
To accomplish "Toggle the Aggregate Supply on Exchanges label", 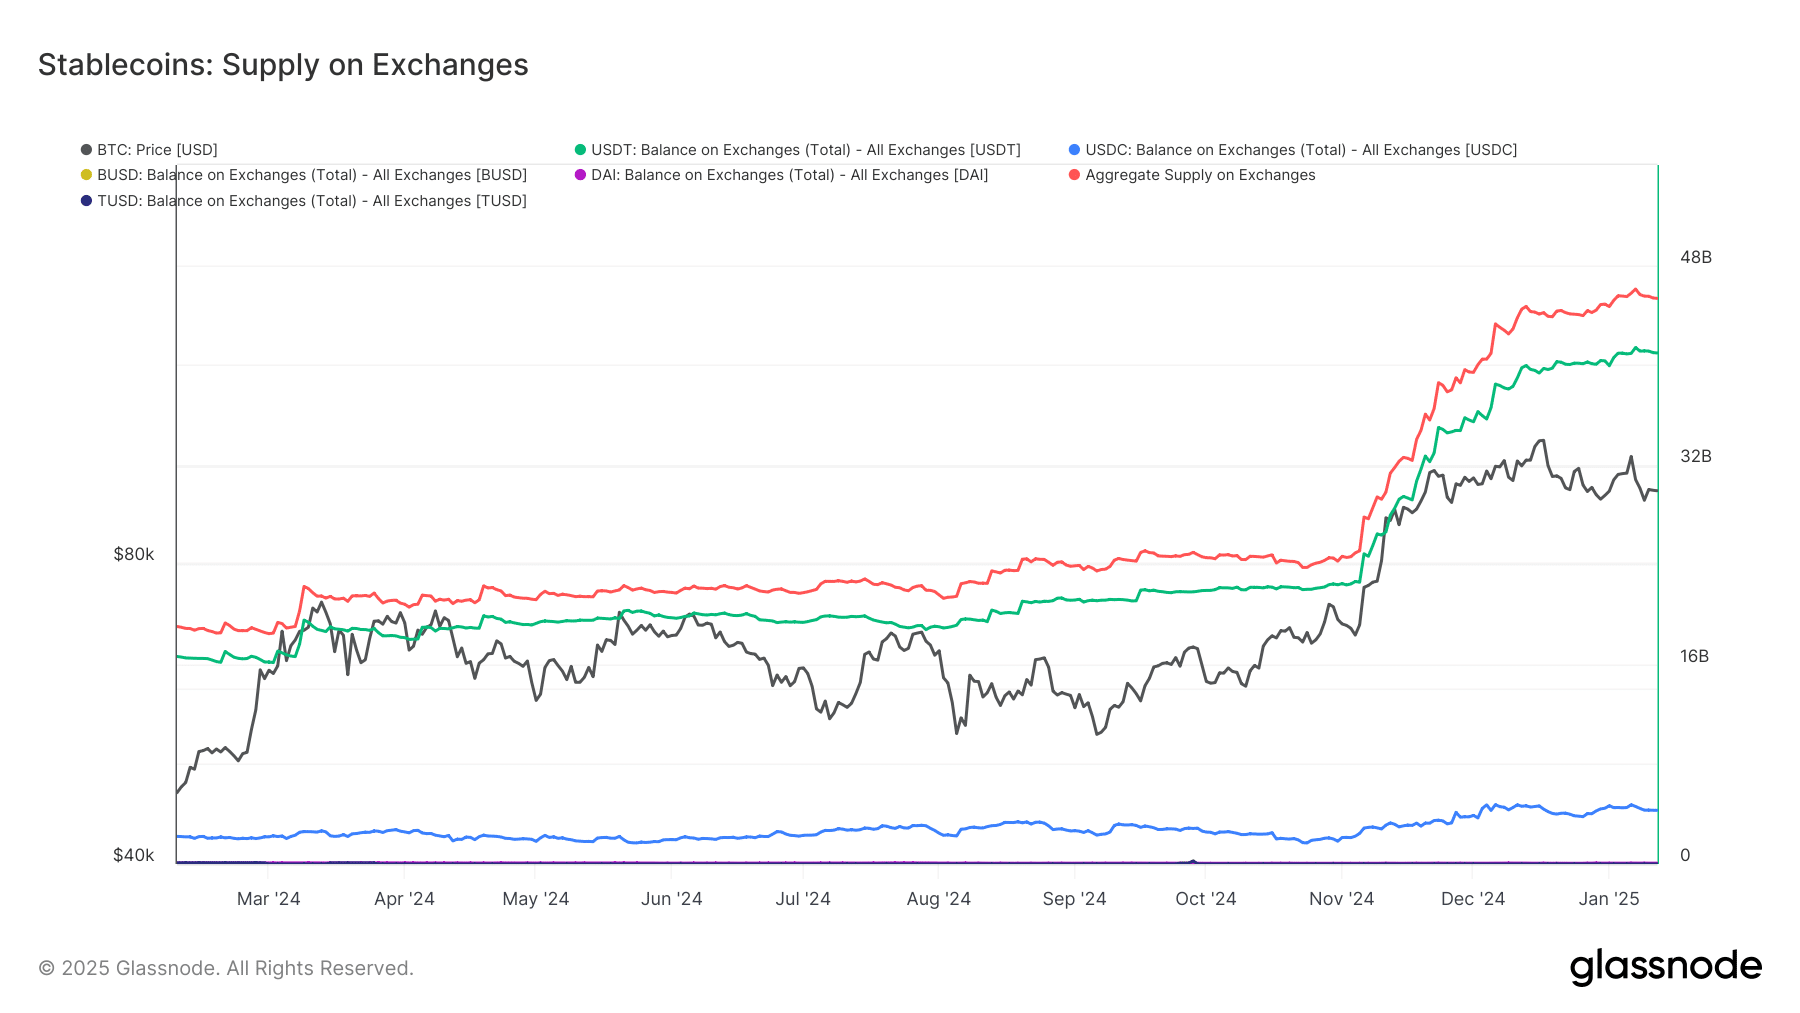I will tap(1201, 175).
